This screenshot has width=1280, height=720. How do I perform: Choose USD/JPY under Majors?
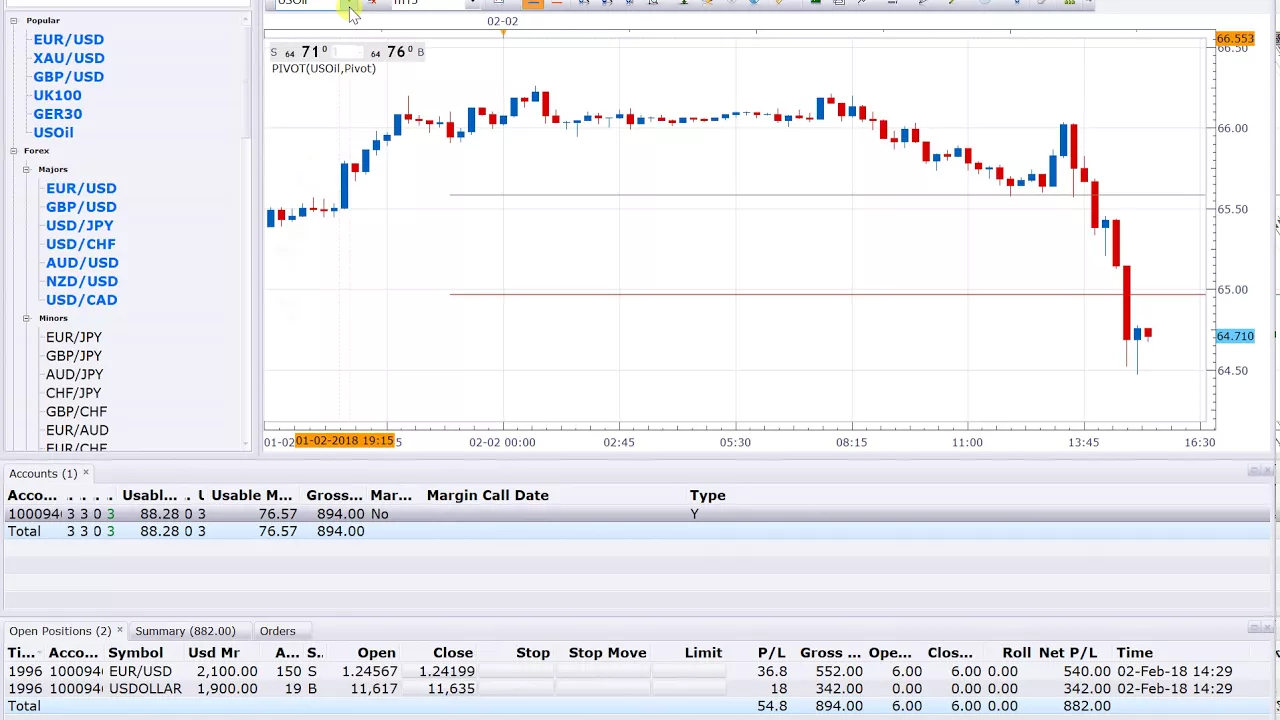tap(80, 226)
